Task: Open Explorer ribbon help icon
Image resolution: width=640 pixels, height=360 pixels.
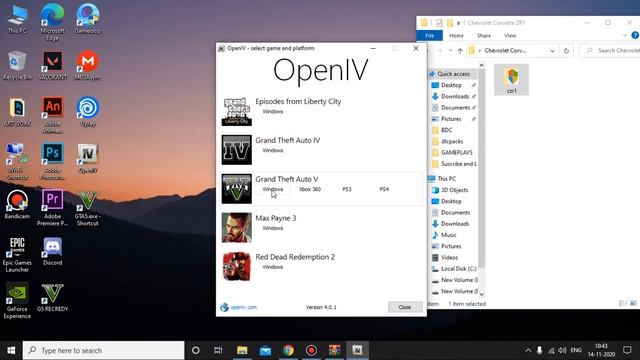Action: [635, 36]
